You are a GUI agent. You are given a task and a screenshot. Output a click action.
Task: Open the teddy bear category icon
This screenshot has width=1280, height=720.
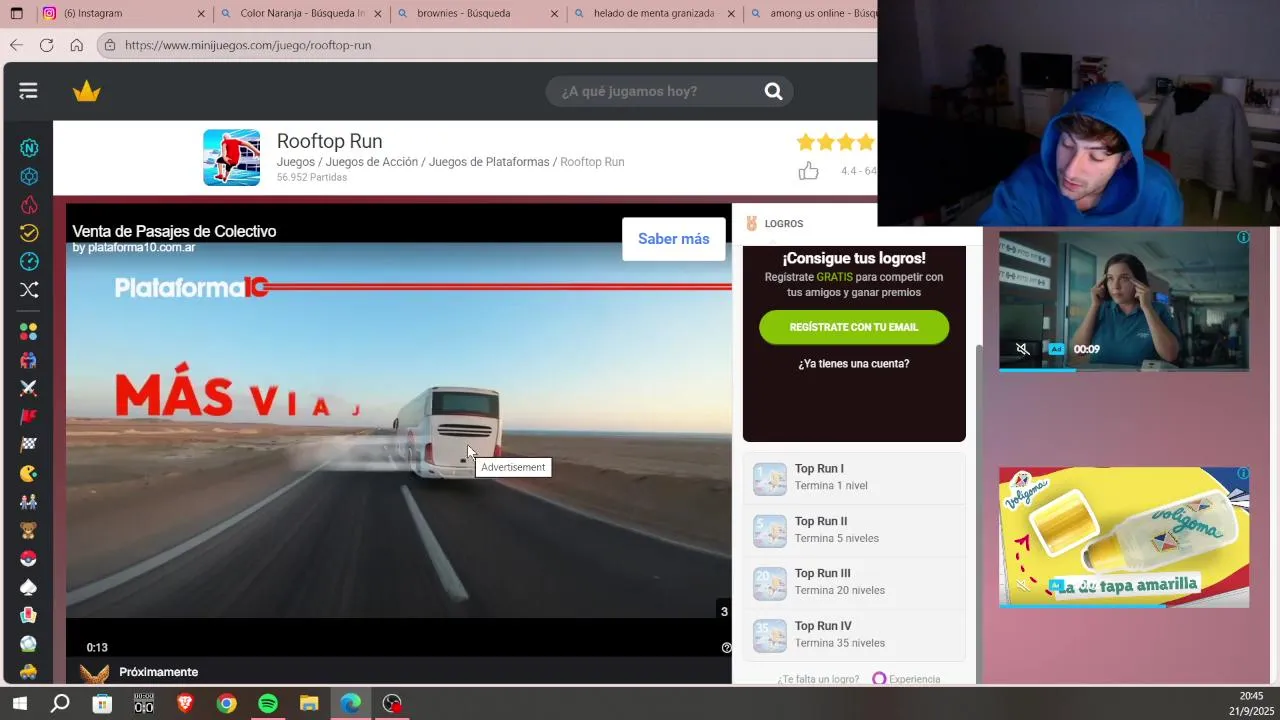tap(29, 530)
